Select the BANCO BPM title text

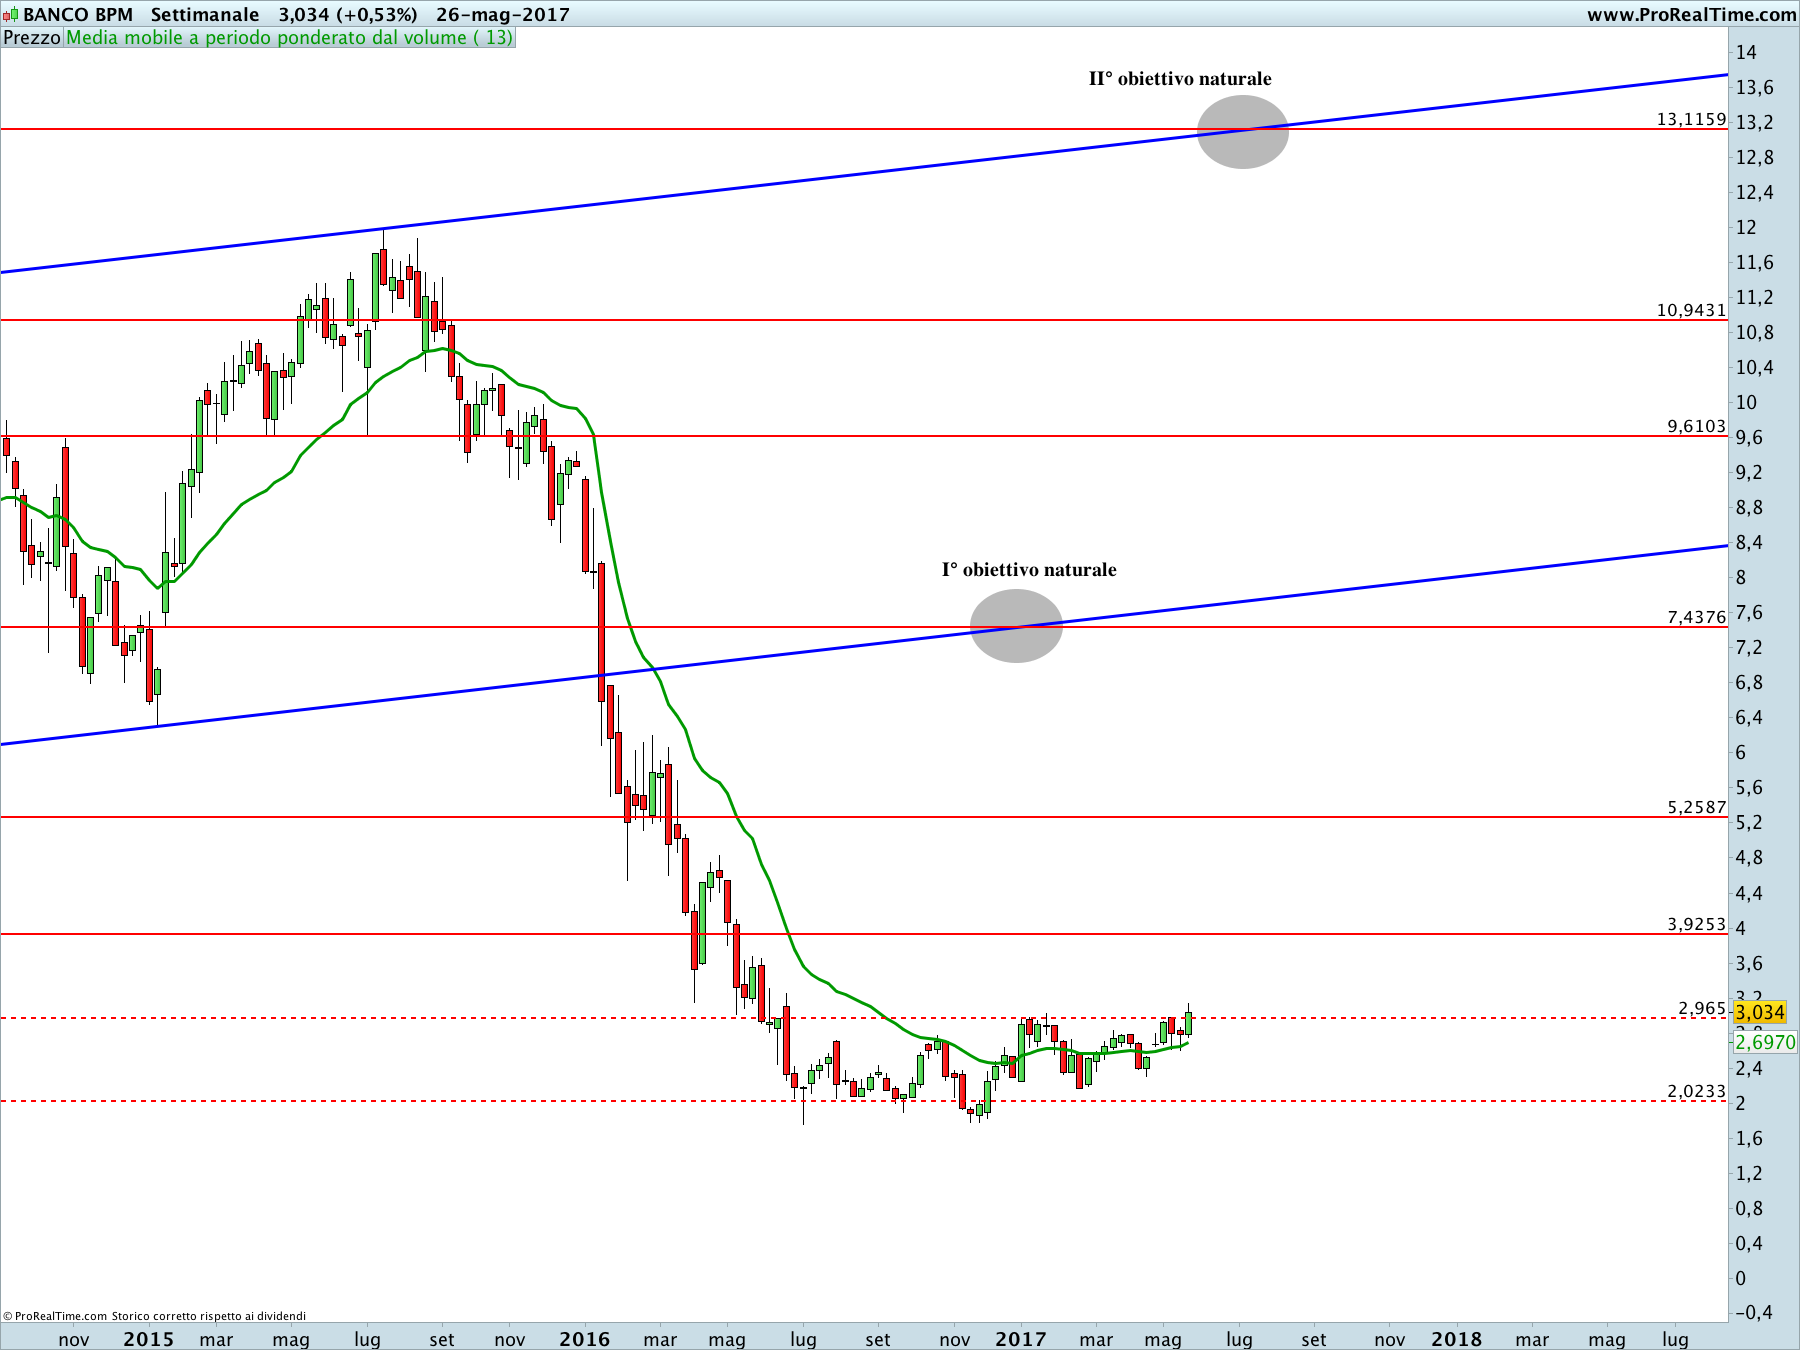coord(78,15)
